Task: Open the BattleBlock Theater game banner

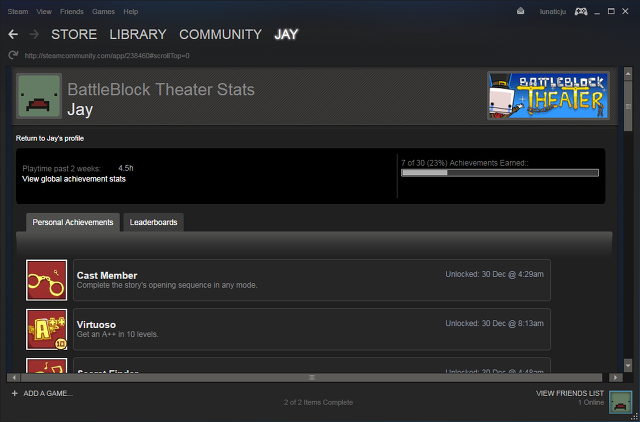Action: point(548,96)
